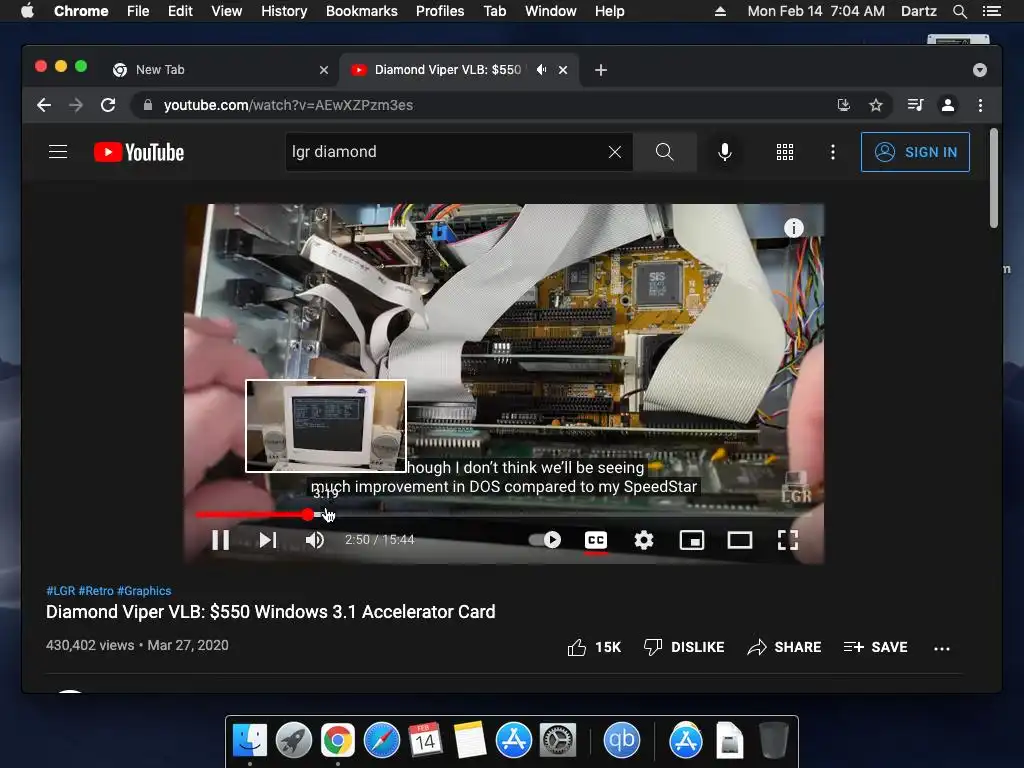Image resolution: width=1024 pixels, height=768 pixels.
Task: Open Finder from the dock
Action: click(x=249, y=740)
